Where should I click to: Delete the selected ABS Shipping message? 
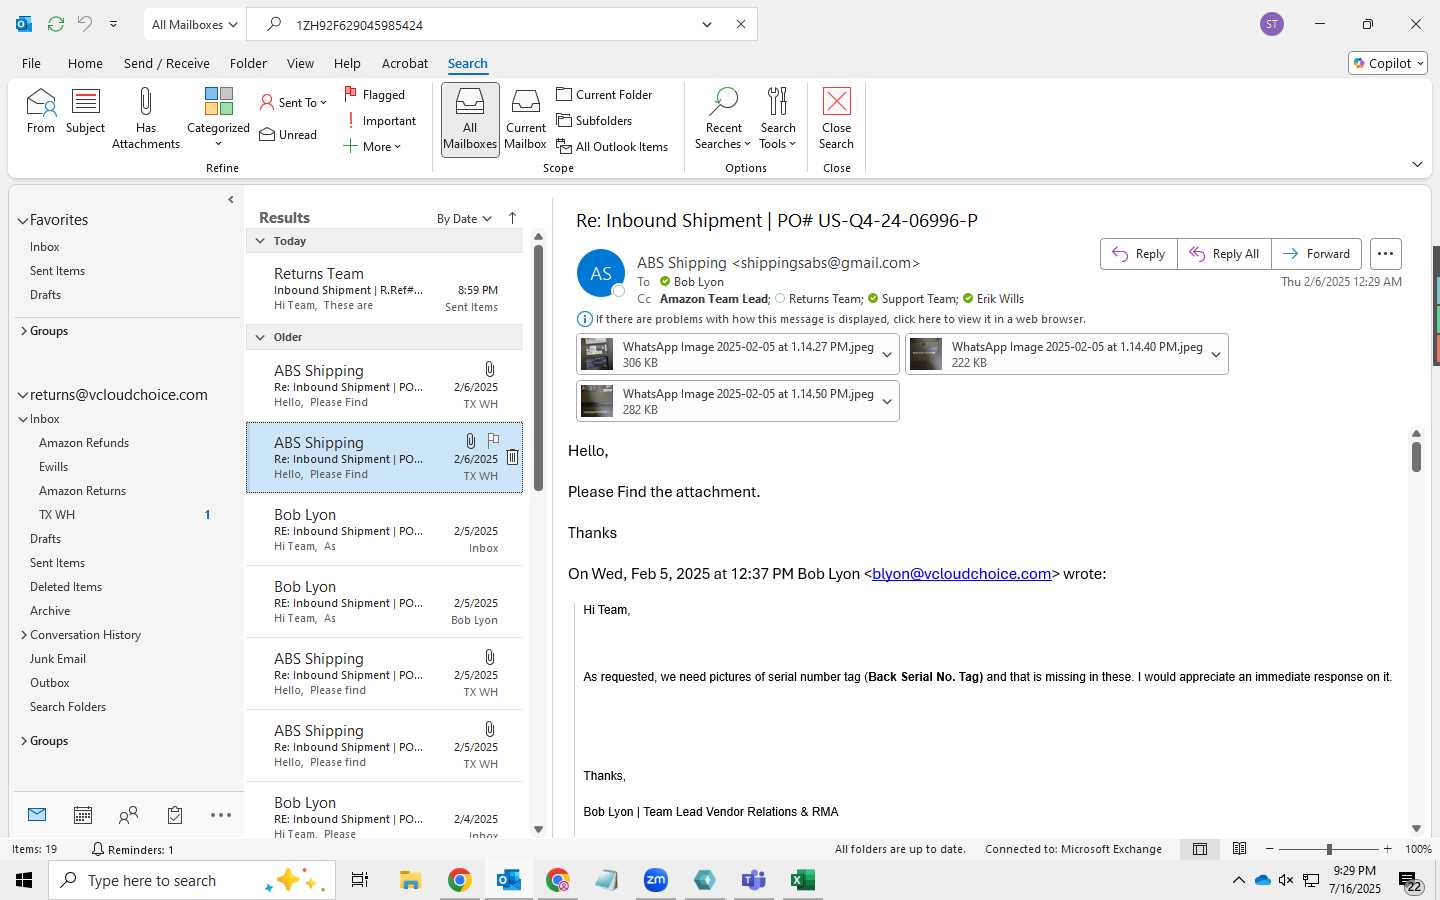pyautogui.click(x=512, y=457)
